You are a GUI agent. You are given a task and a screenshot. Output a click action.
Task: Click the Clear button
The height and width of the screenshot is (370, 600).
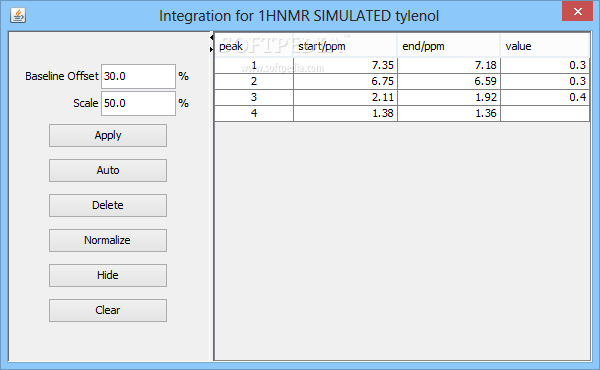[108, 310]
